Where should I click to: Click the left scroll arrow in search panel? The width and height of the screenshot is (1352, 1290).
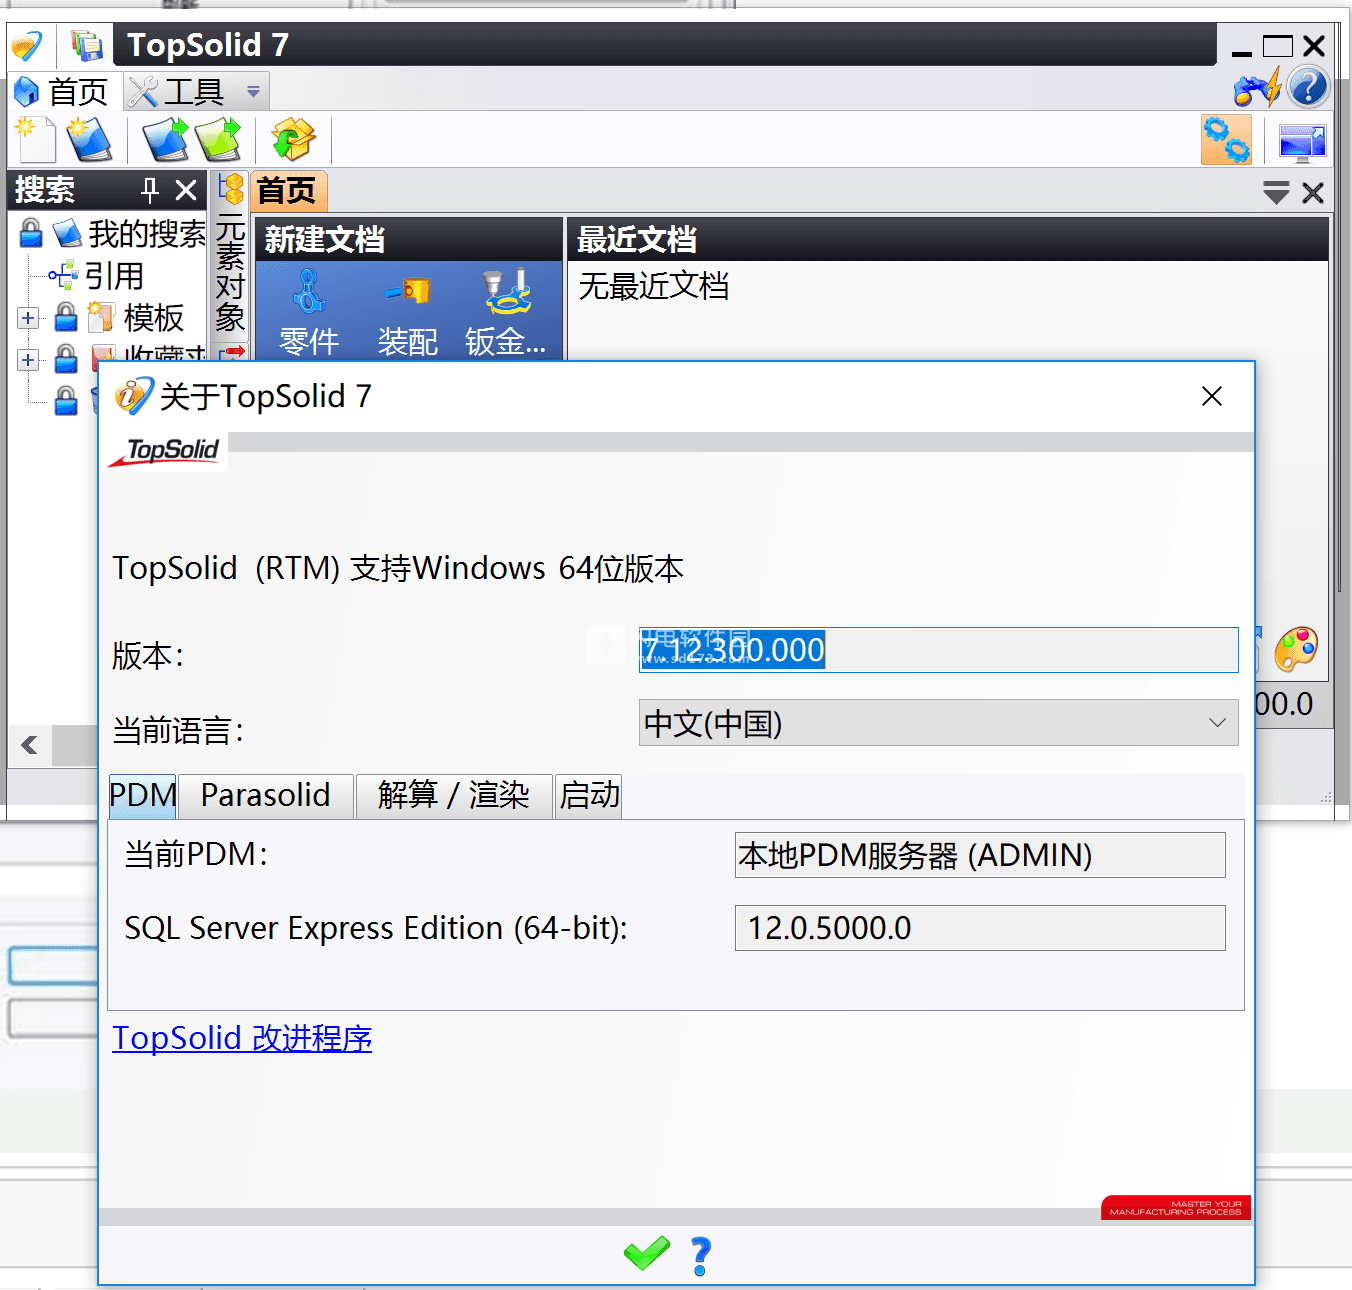[30, 745]
